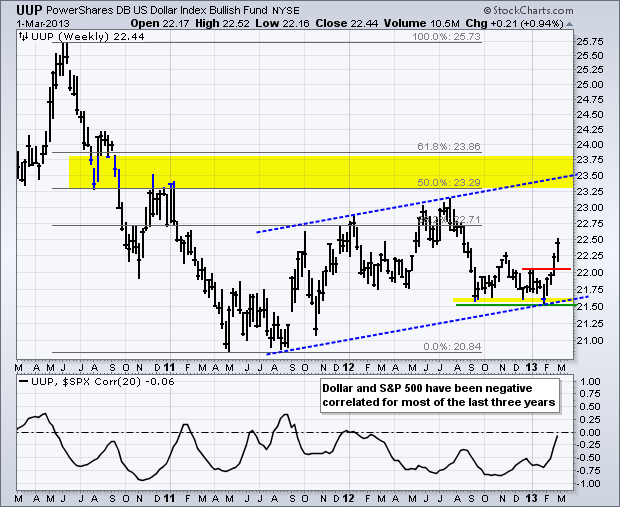Viewport: 620px width, 507px height.
Task: Click the 100.0%: 25.73 Fibonacci label
Action: 446,37
